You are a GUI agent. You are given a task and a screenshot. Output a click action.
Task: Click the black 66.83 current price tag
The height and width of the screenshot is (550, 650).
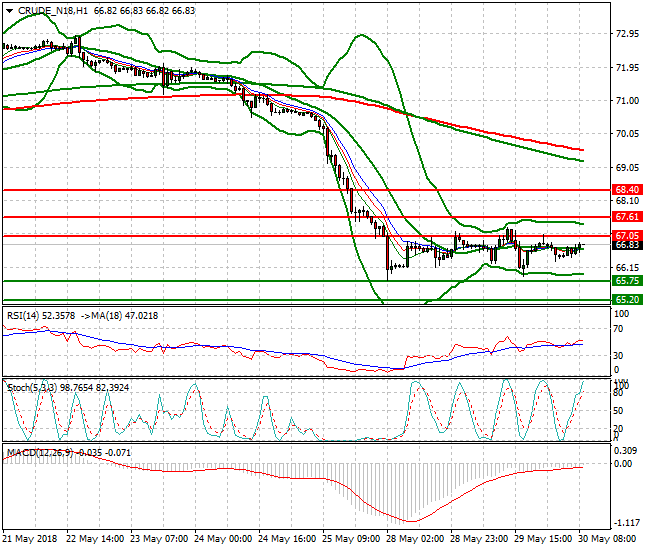pyautogui.click(x=627, y=245)
